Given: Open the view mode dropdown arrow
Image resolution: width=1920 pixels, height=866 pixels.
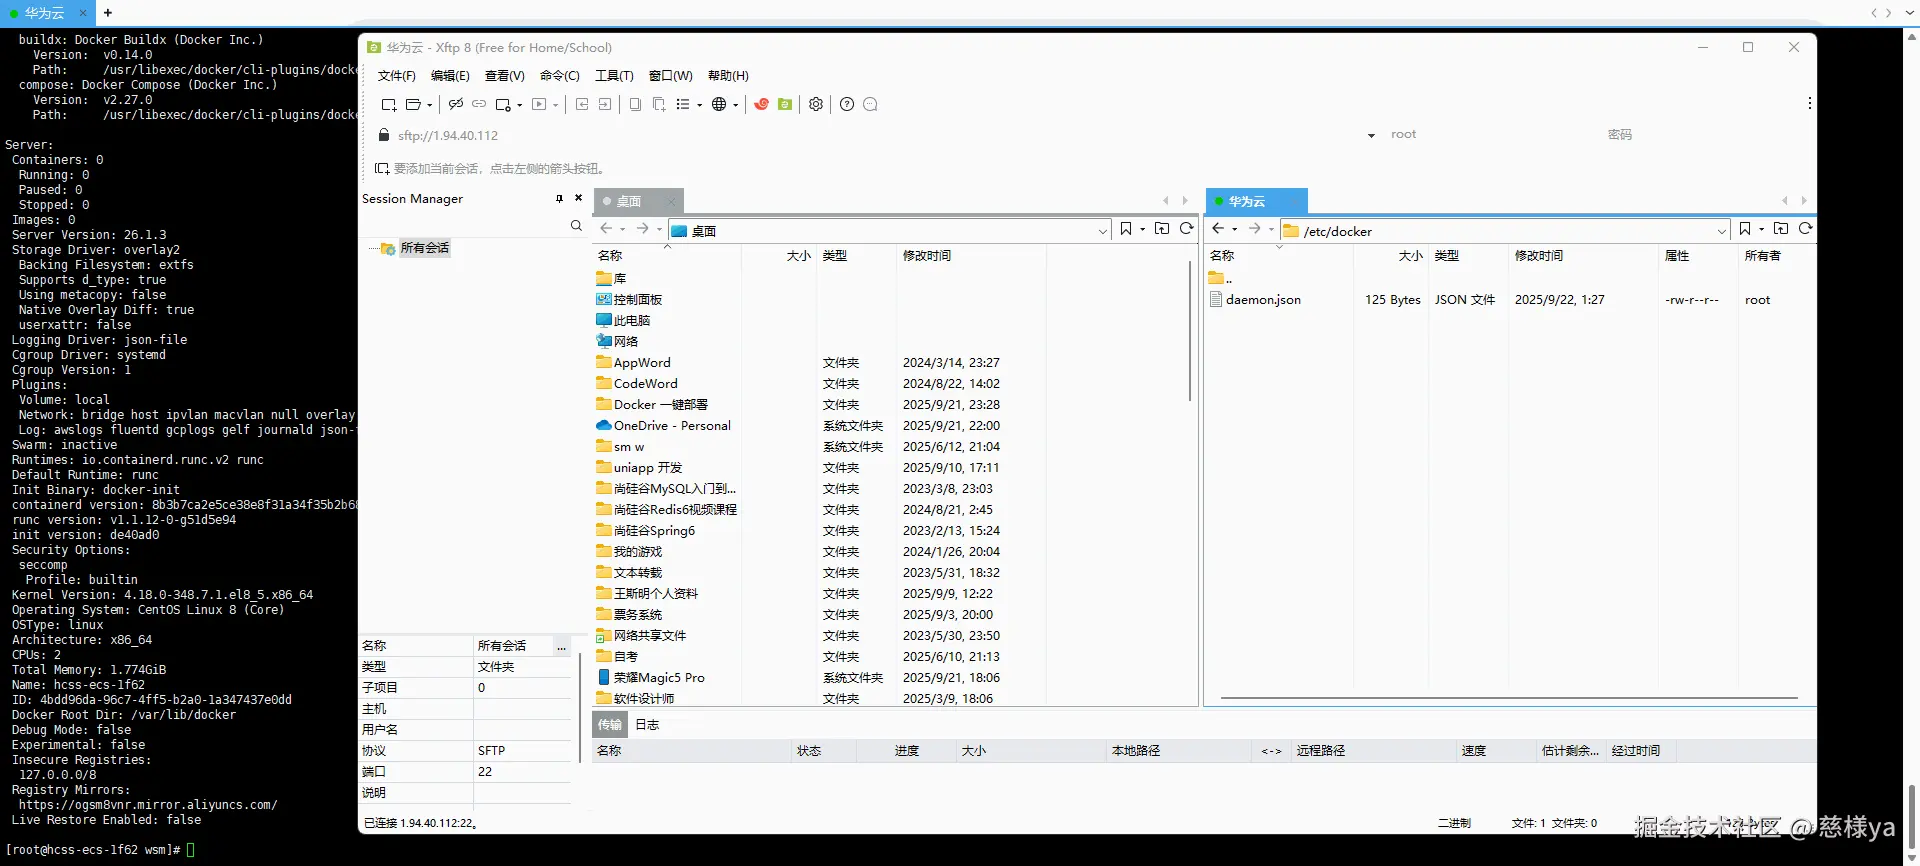Looking at the screenshot, I should pyautogui.click(x=699, y=105).
